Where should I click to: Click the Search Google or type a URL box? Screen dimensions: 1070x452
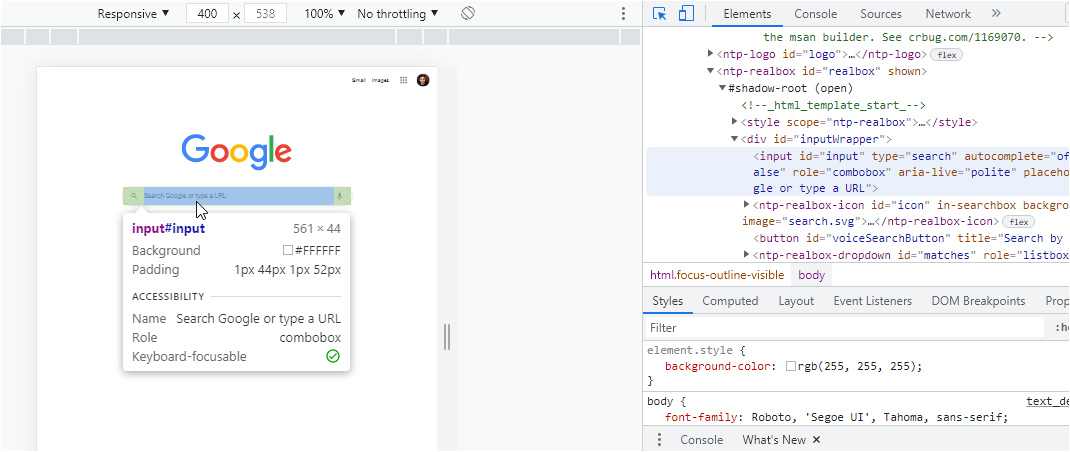point(237,196)
